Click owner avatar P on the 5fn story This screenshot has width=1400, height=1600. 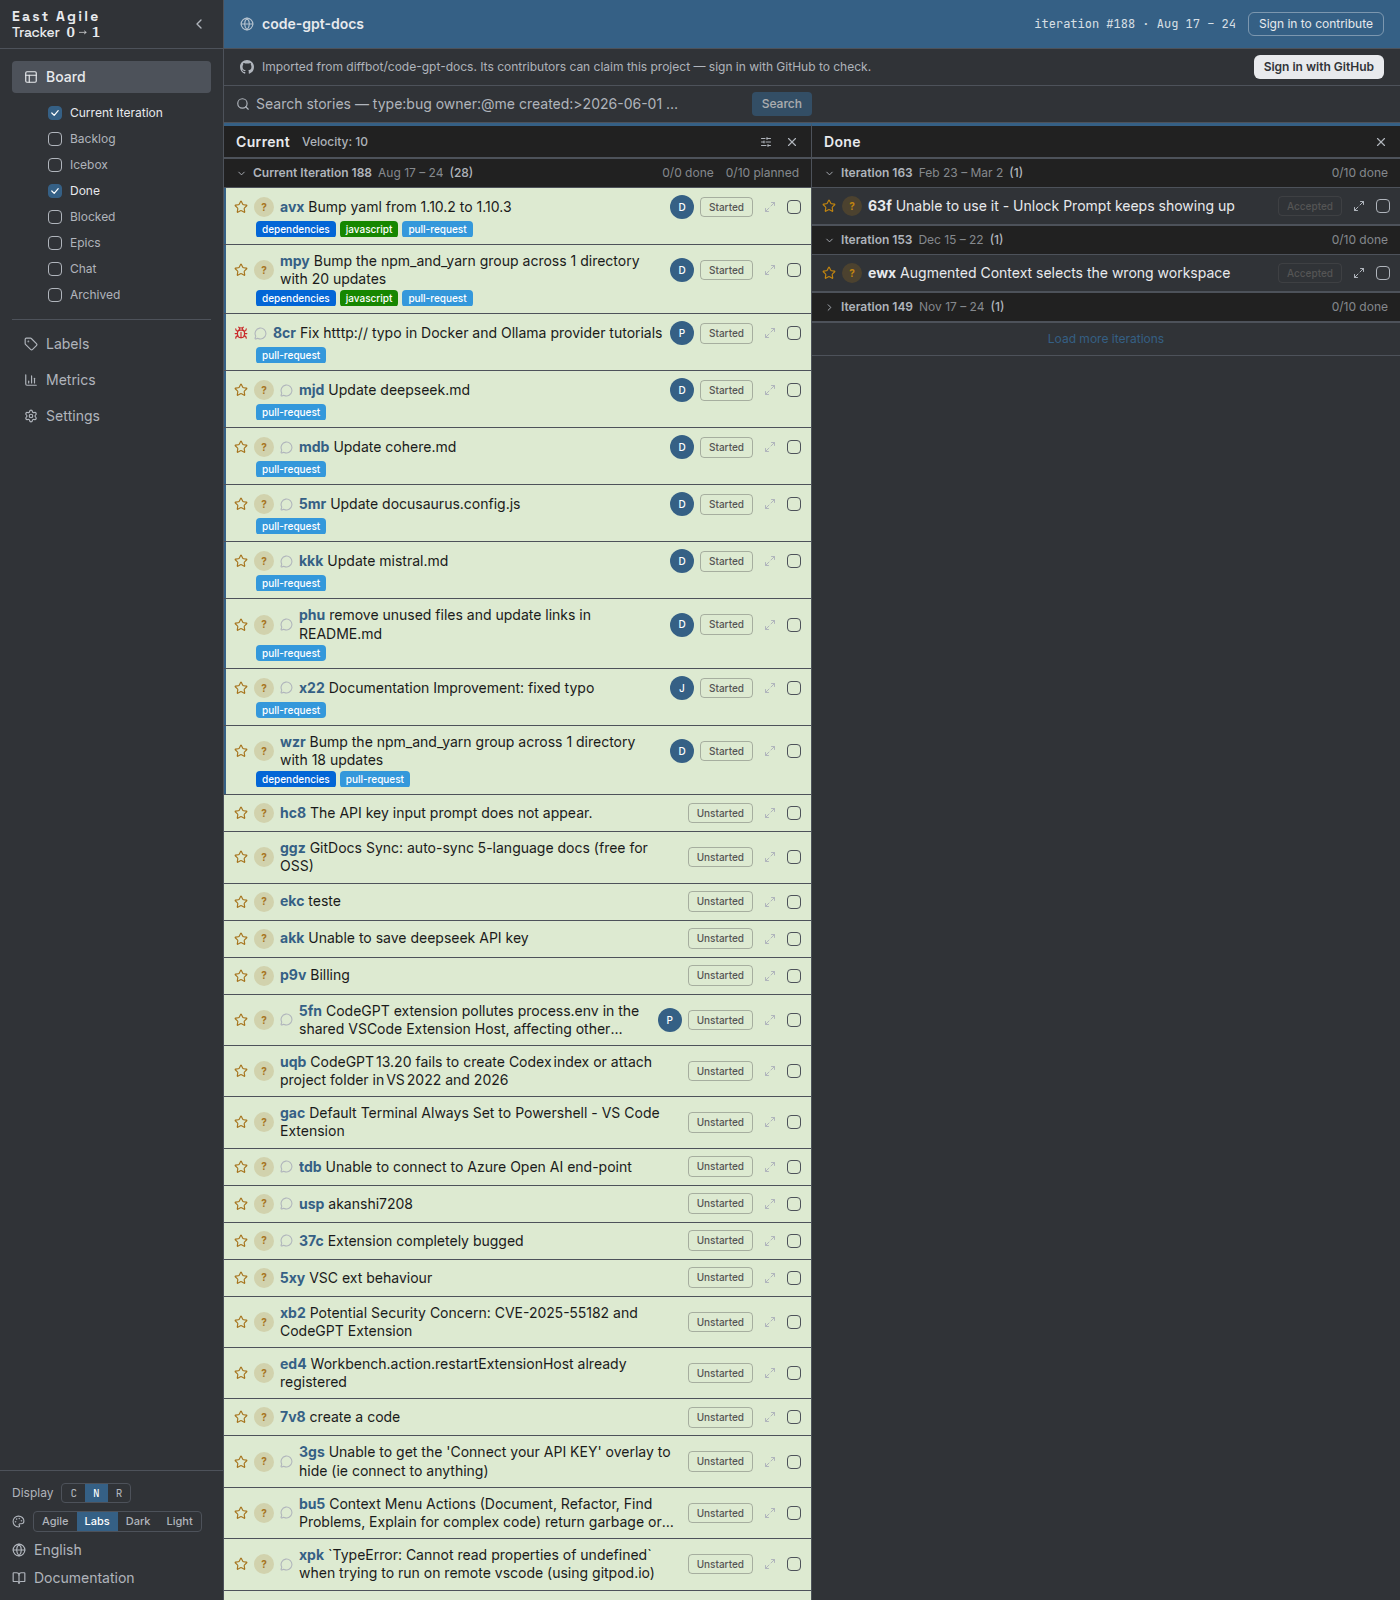pos(670,1020)
